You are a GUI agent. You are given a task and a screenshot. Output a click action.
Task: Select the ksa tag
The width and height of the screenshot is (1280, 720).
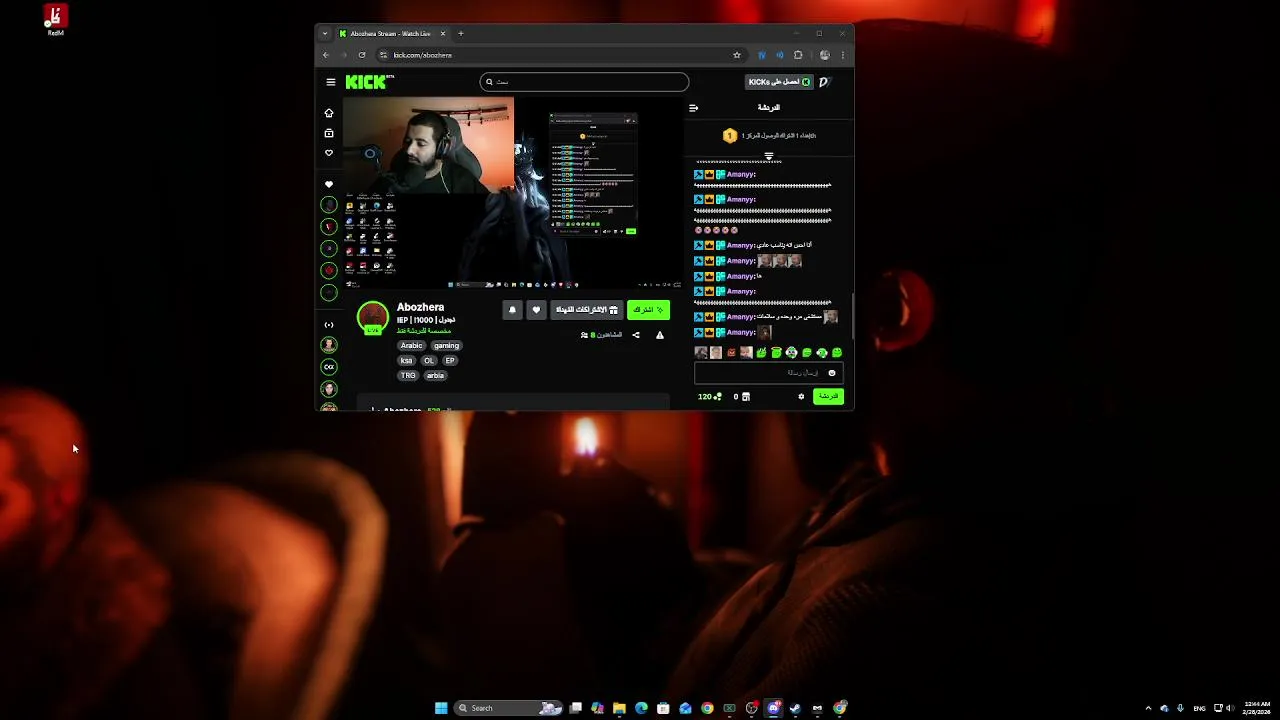tap(406, 361)
